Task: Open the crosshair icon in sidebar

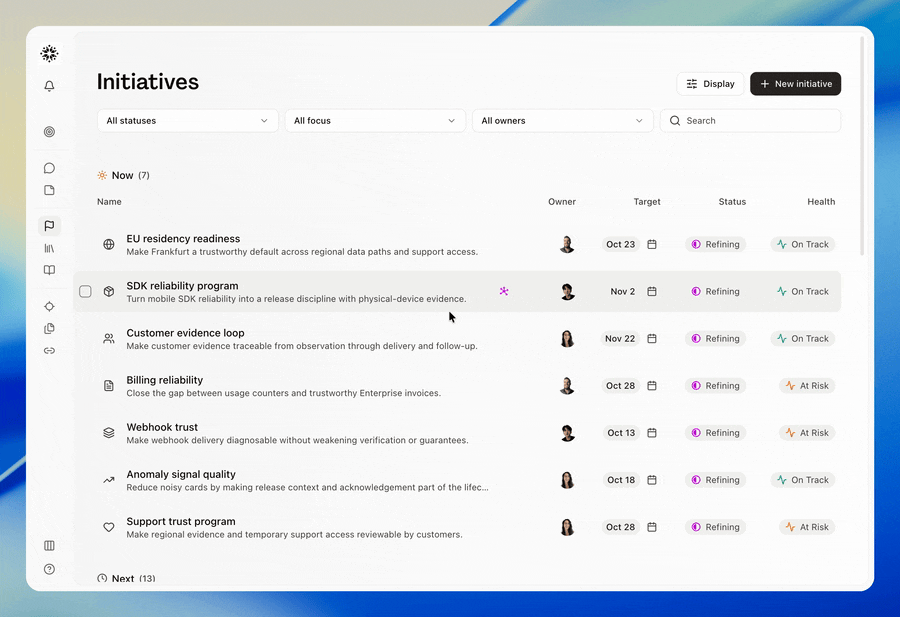Action: tap(49, 306)
